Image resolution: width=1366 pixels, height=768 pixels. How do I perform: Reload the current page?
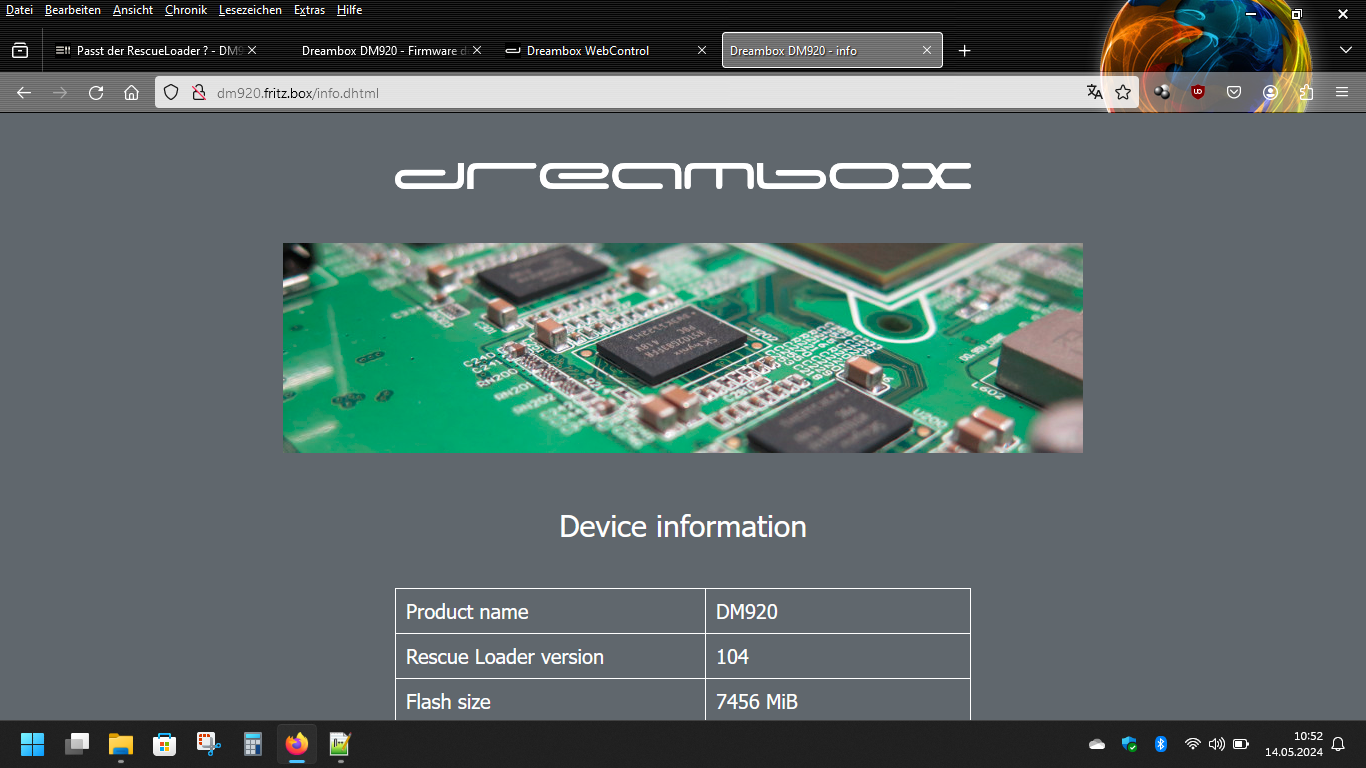point(96,92)
